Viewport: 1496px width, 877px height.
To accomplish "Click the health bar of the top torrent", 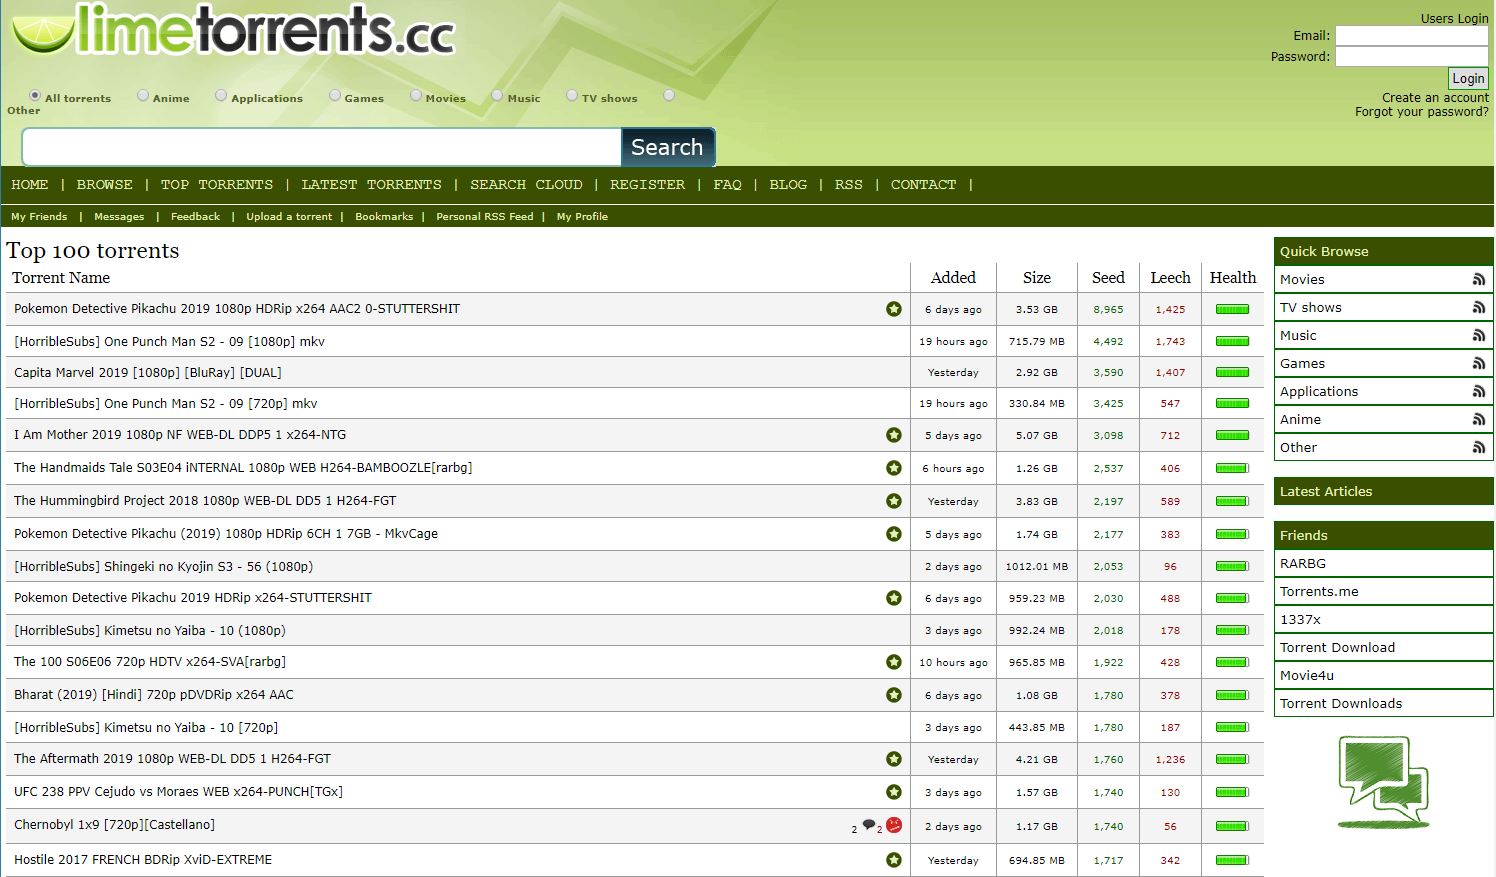I will (x=1232, y=309).
